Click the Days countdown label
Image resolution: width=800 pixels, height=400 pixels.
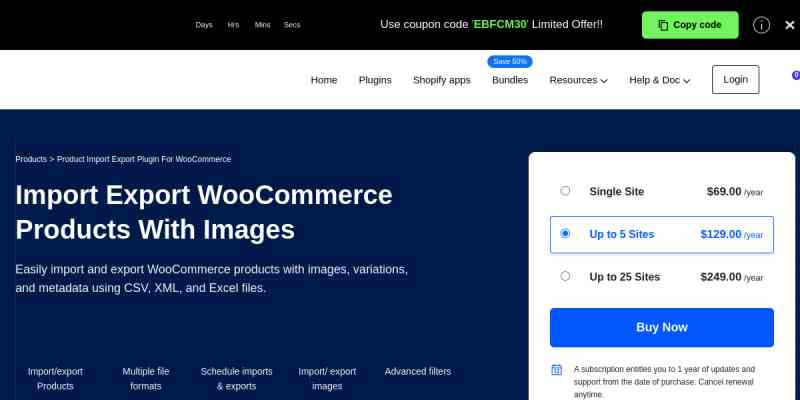204,24
